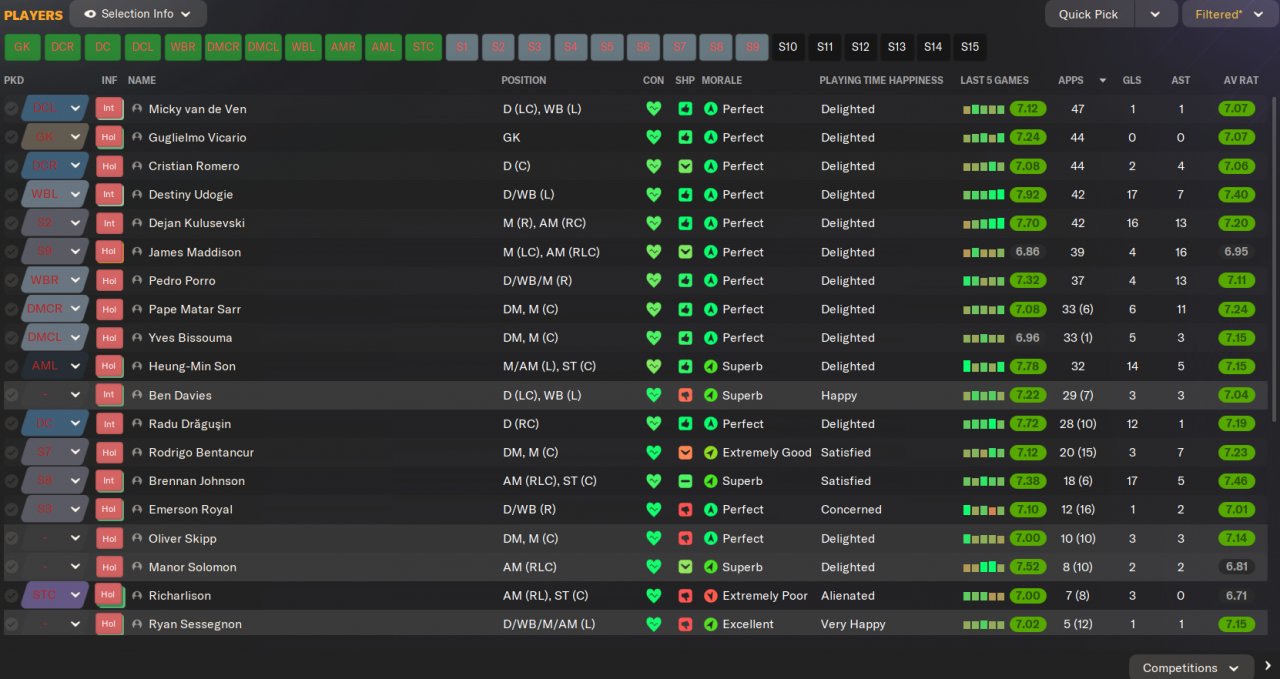Click Ben Davies' red sharpness icon
Screen dimensions: 1280x679
click(685, 396)
